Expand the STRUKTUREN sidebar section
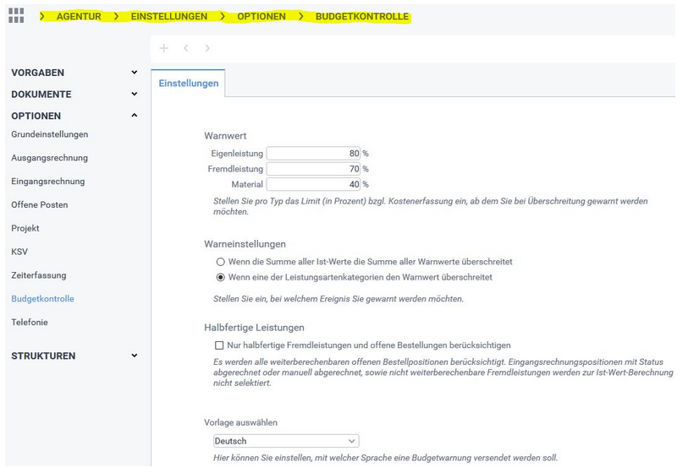This screenshot has height=473, width=688. 134,356
